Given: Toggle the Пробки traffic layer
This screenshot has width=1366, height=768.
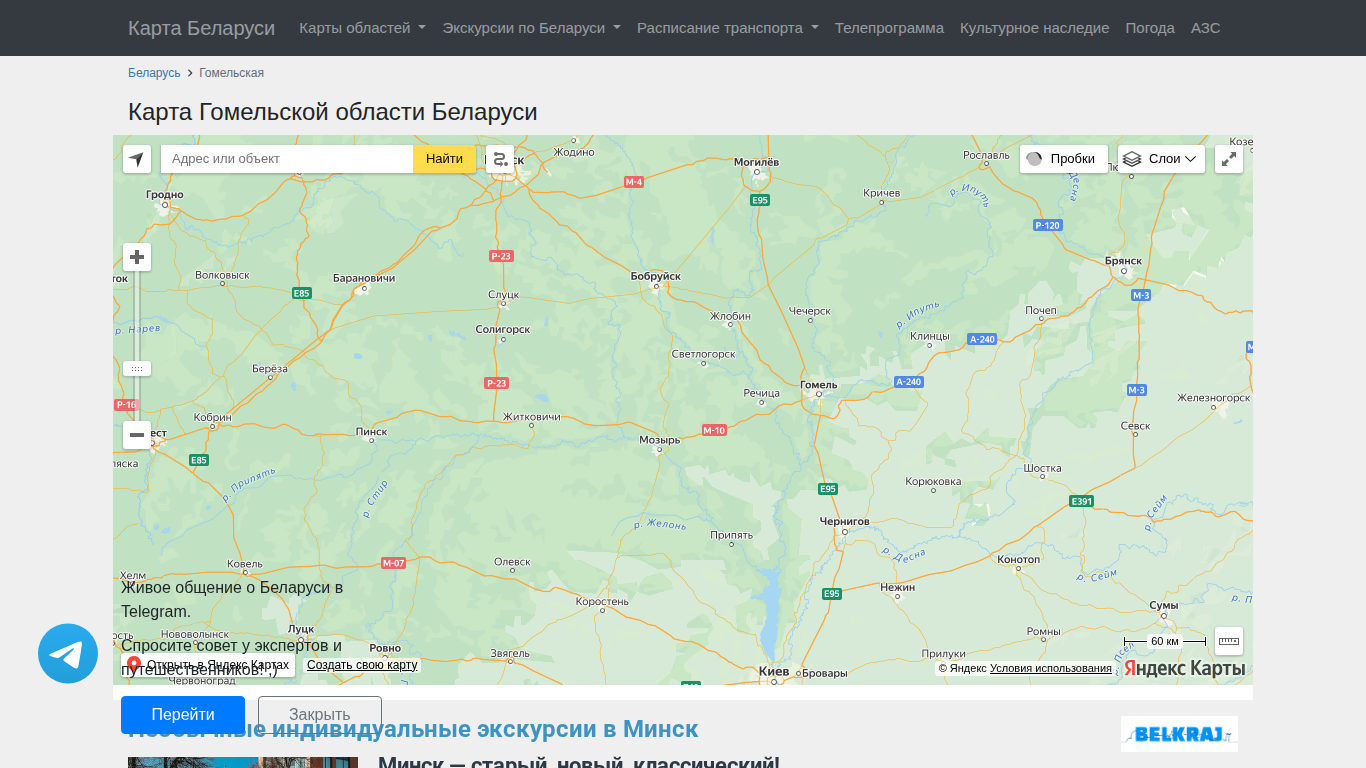Looking at the screenshot, I should click(x=1064, y=159).
